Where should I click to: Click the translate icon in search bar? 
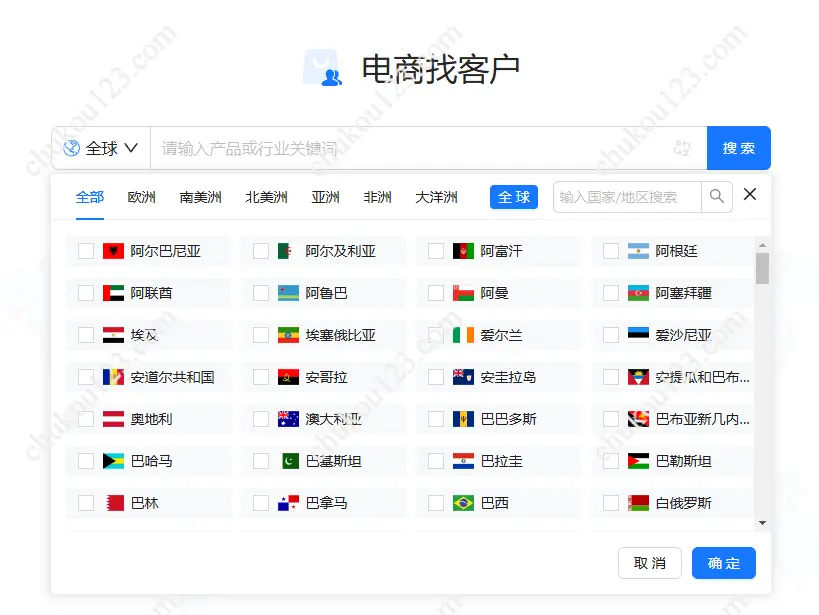(683, 148)
